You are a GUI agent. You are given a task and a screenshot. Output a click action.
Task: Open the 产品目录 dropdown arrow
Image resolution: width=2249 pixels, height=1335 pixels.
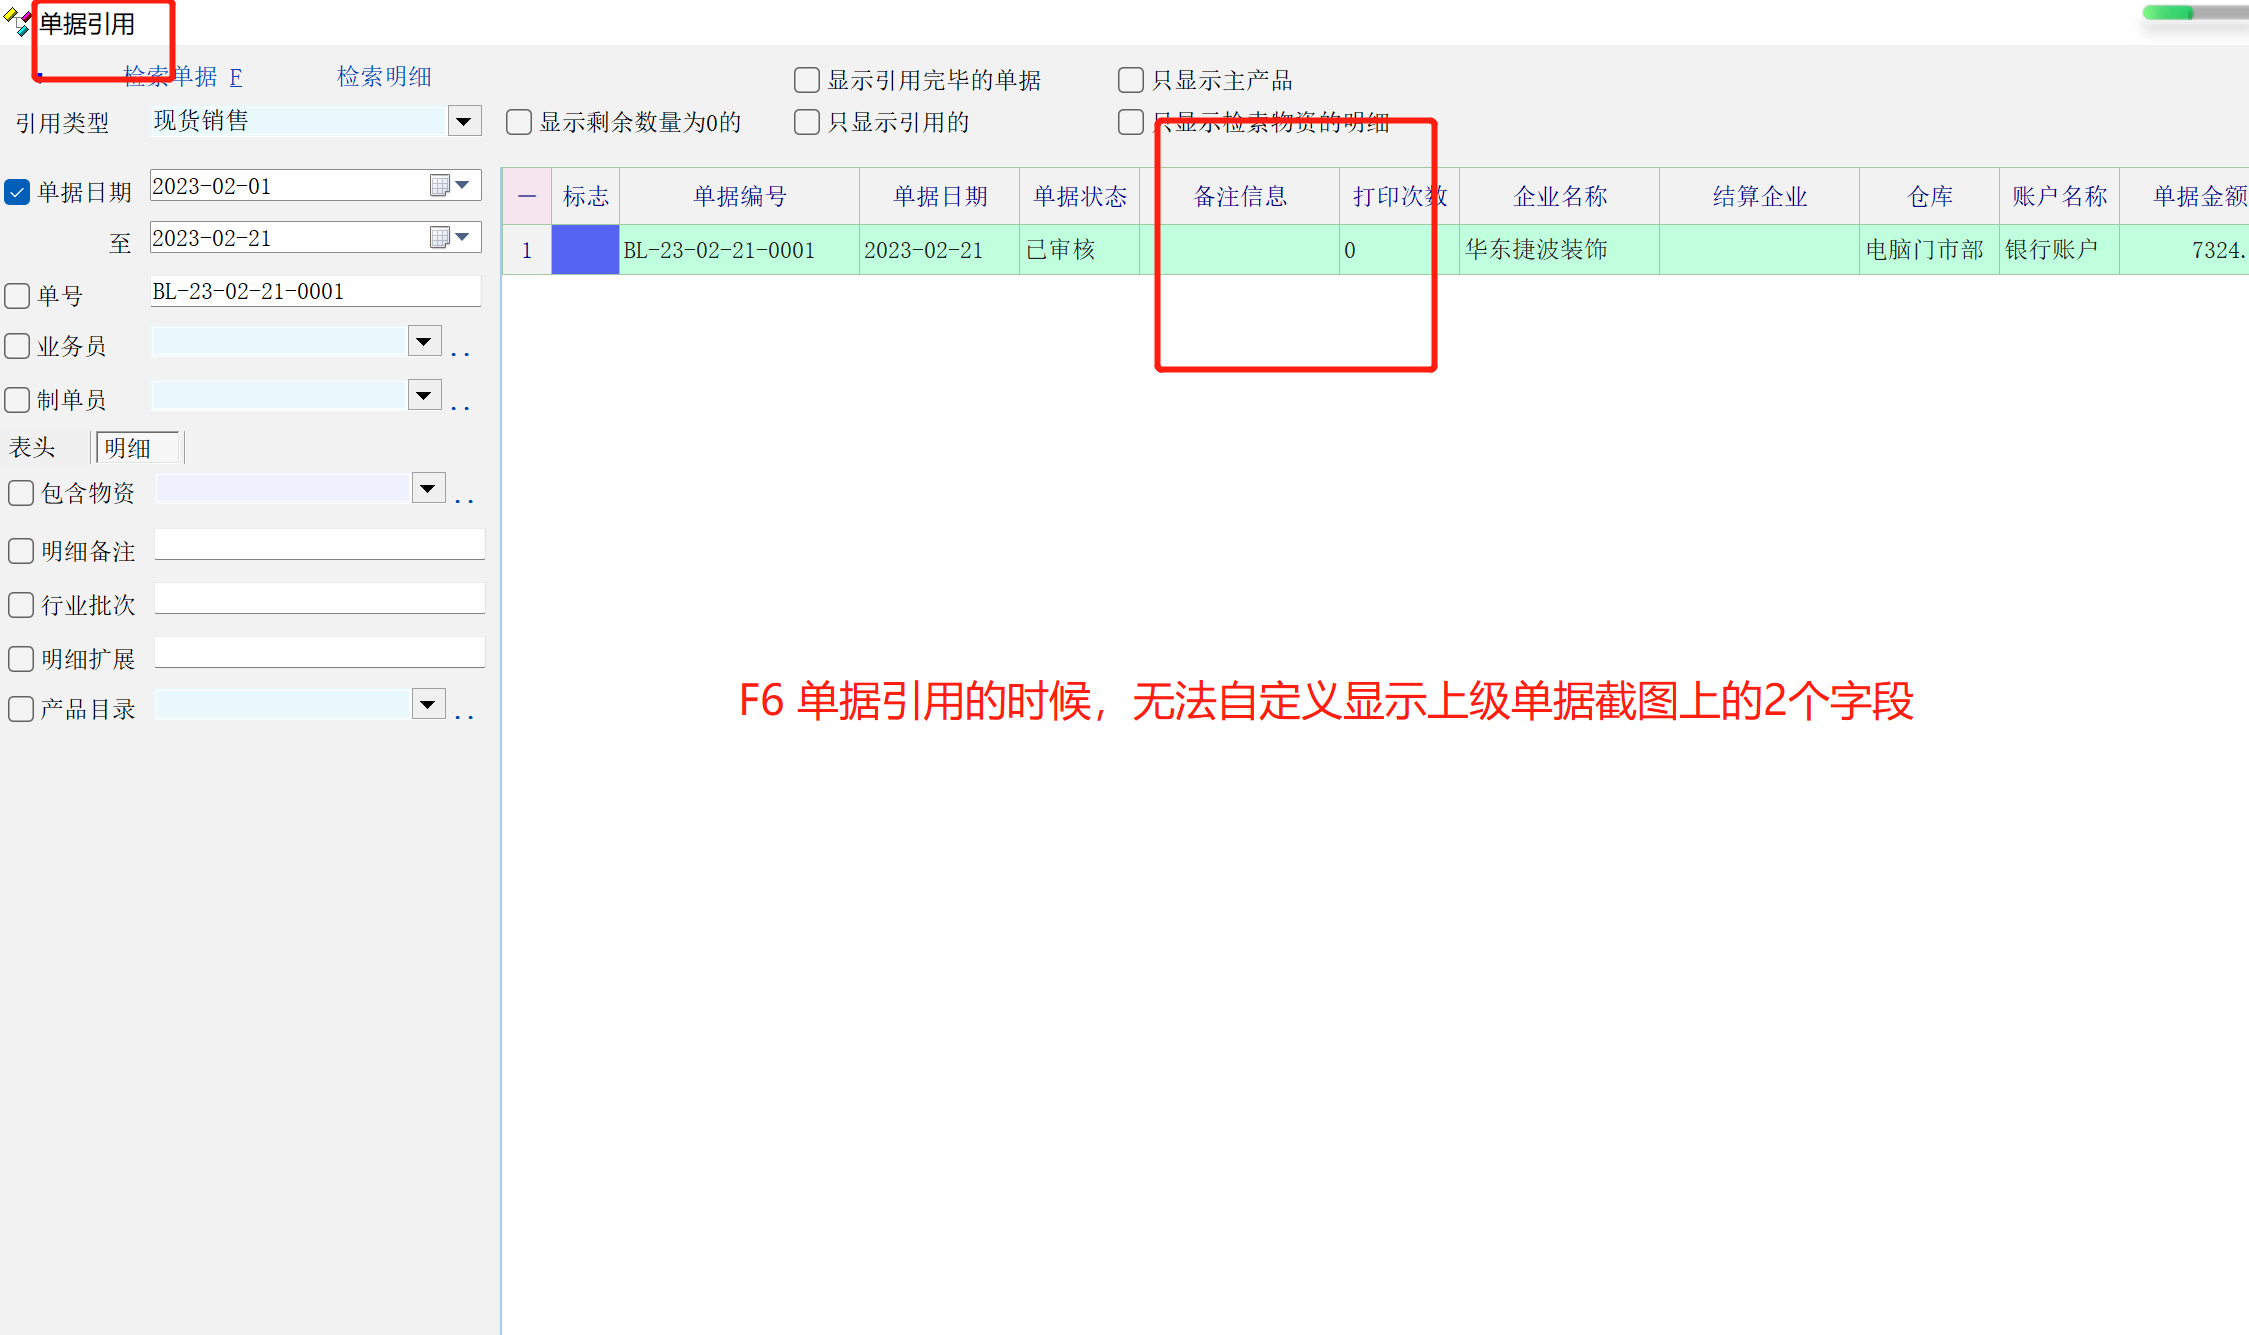[428, 704]
